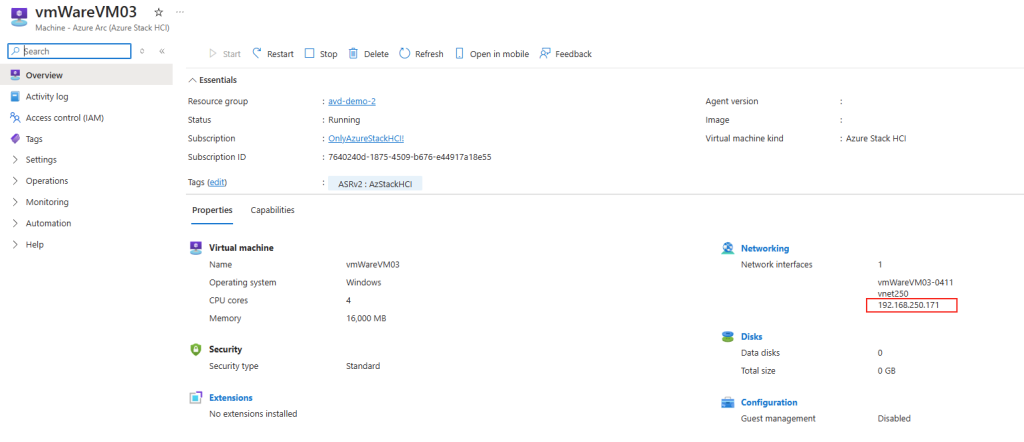Open the Extensions section link
The height and width of the screenshot is (442, 1024).
pos(231,397)
